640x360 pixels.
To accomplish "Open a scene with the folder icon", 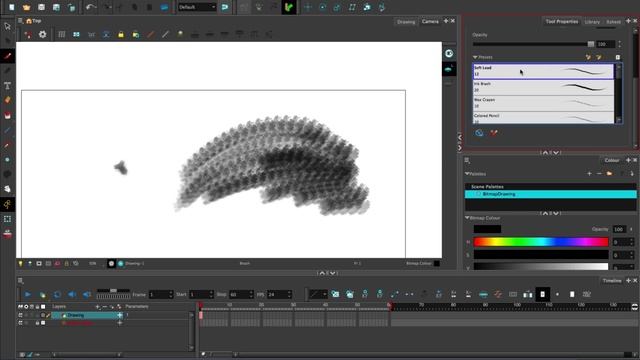I will coord(27,7).
